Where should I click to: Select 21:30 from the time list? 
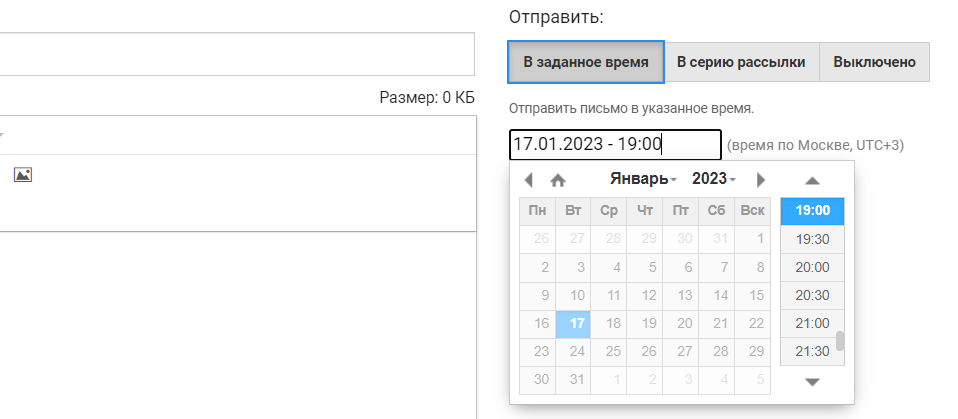pos(811,351)
